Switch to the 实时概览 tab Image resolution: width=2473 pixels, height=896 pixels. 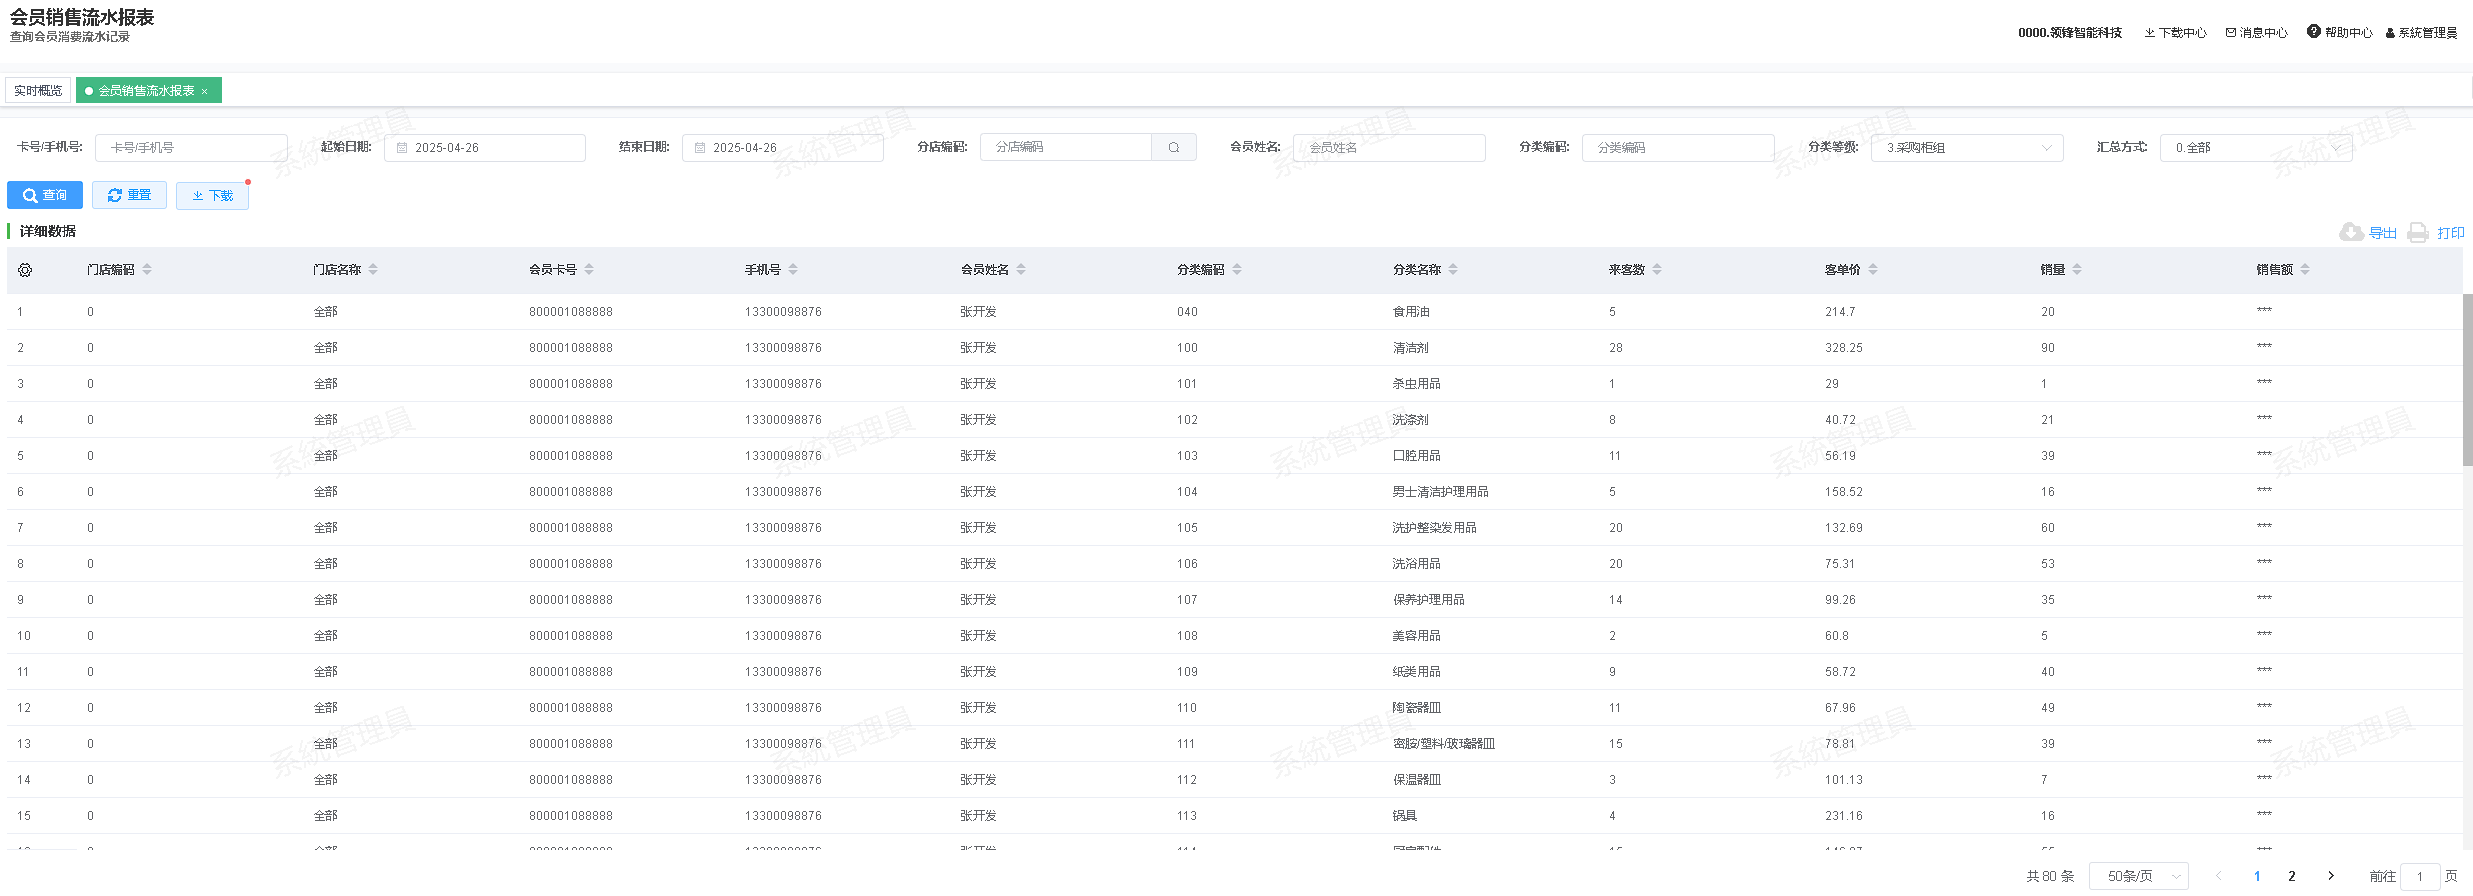38,91
